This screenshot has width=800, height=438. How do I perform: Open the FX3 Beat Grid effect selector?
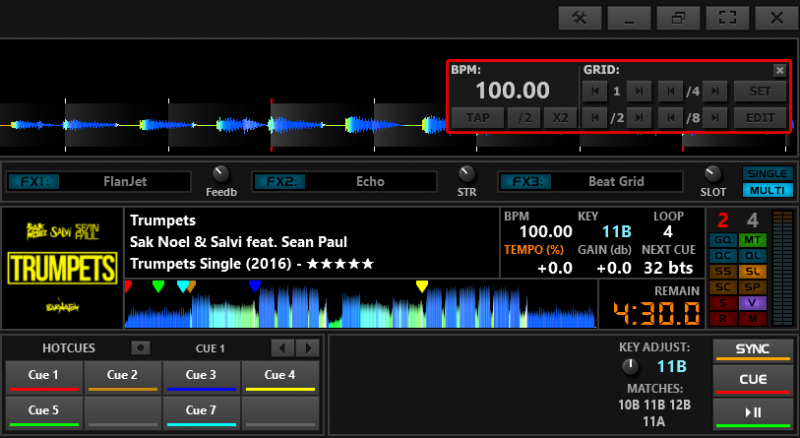618,182
